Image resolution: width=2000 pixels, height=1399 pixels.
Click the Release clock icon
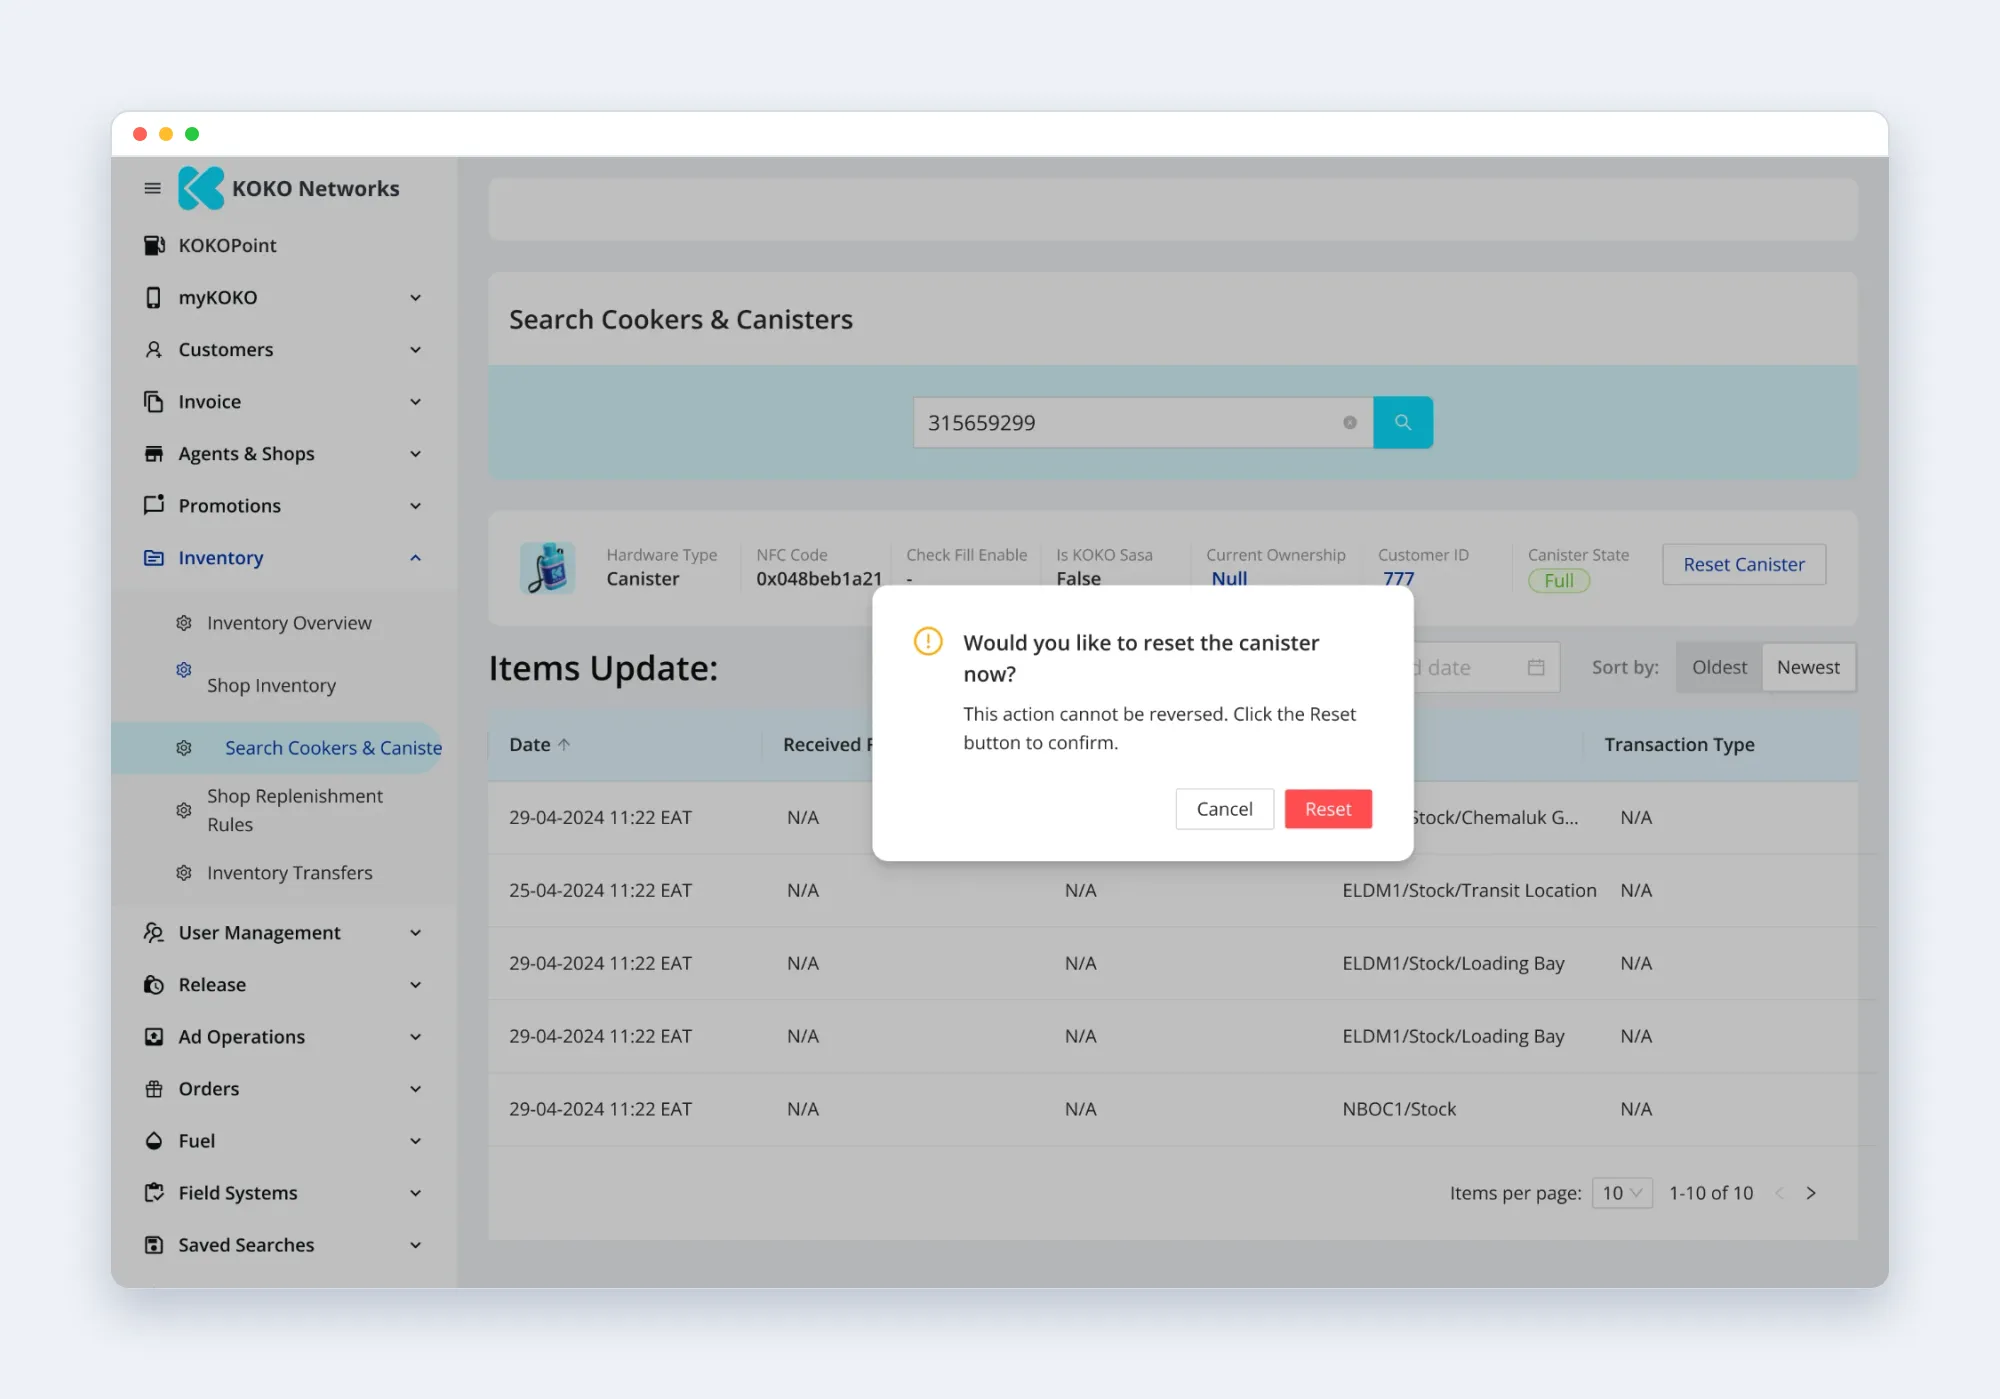coord(153,984)
